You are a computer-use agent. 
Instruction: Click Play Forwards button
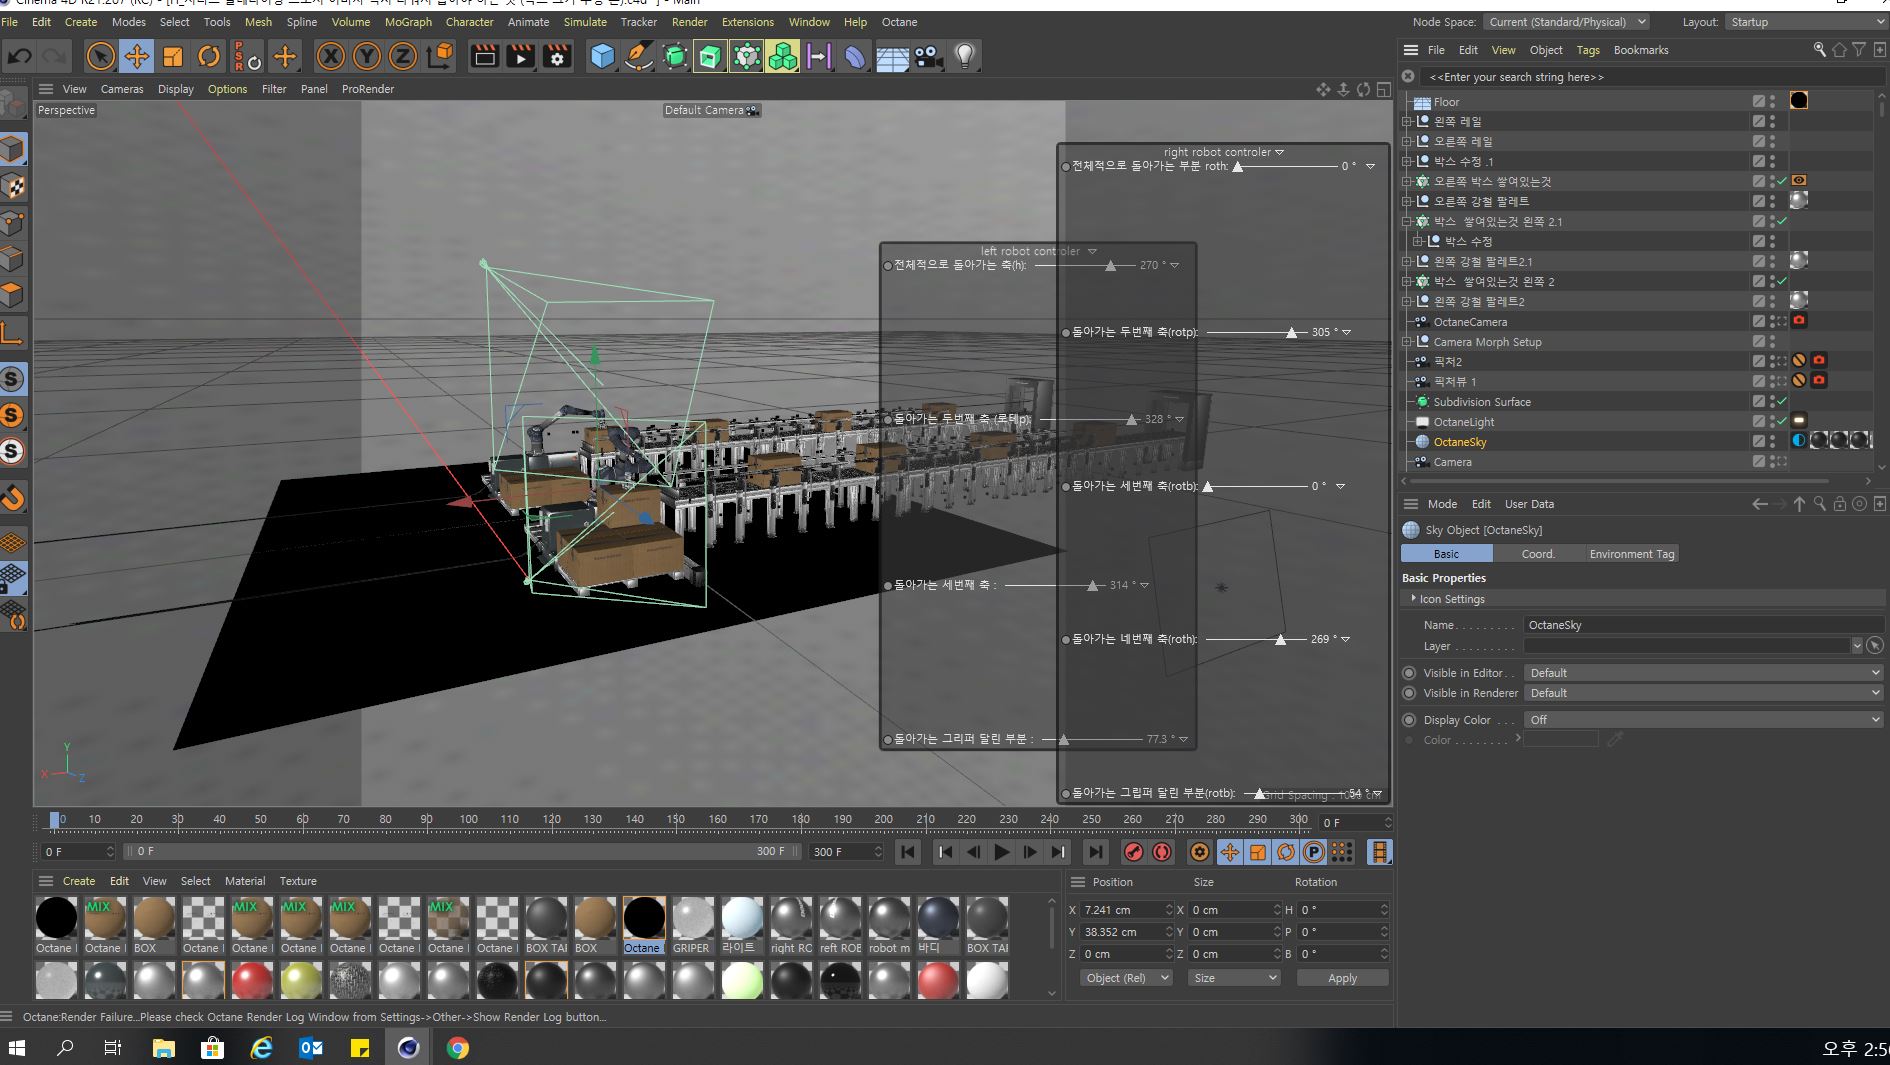(x=1001, y=852)
